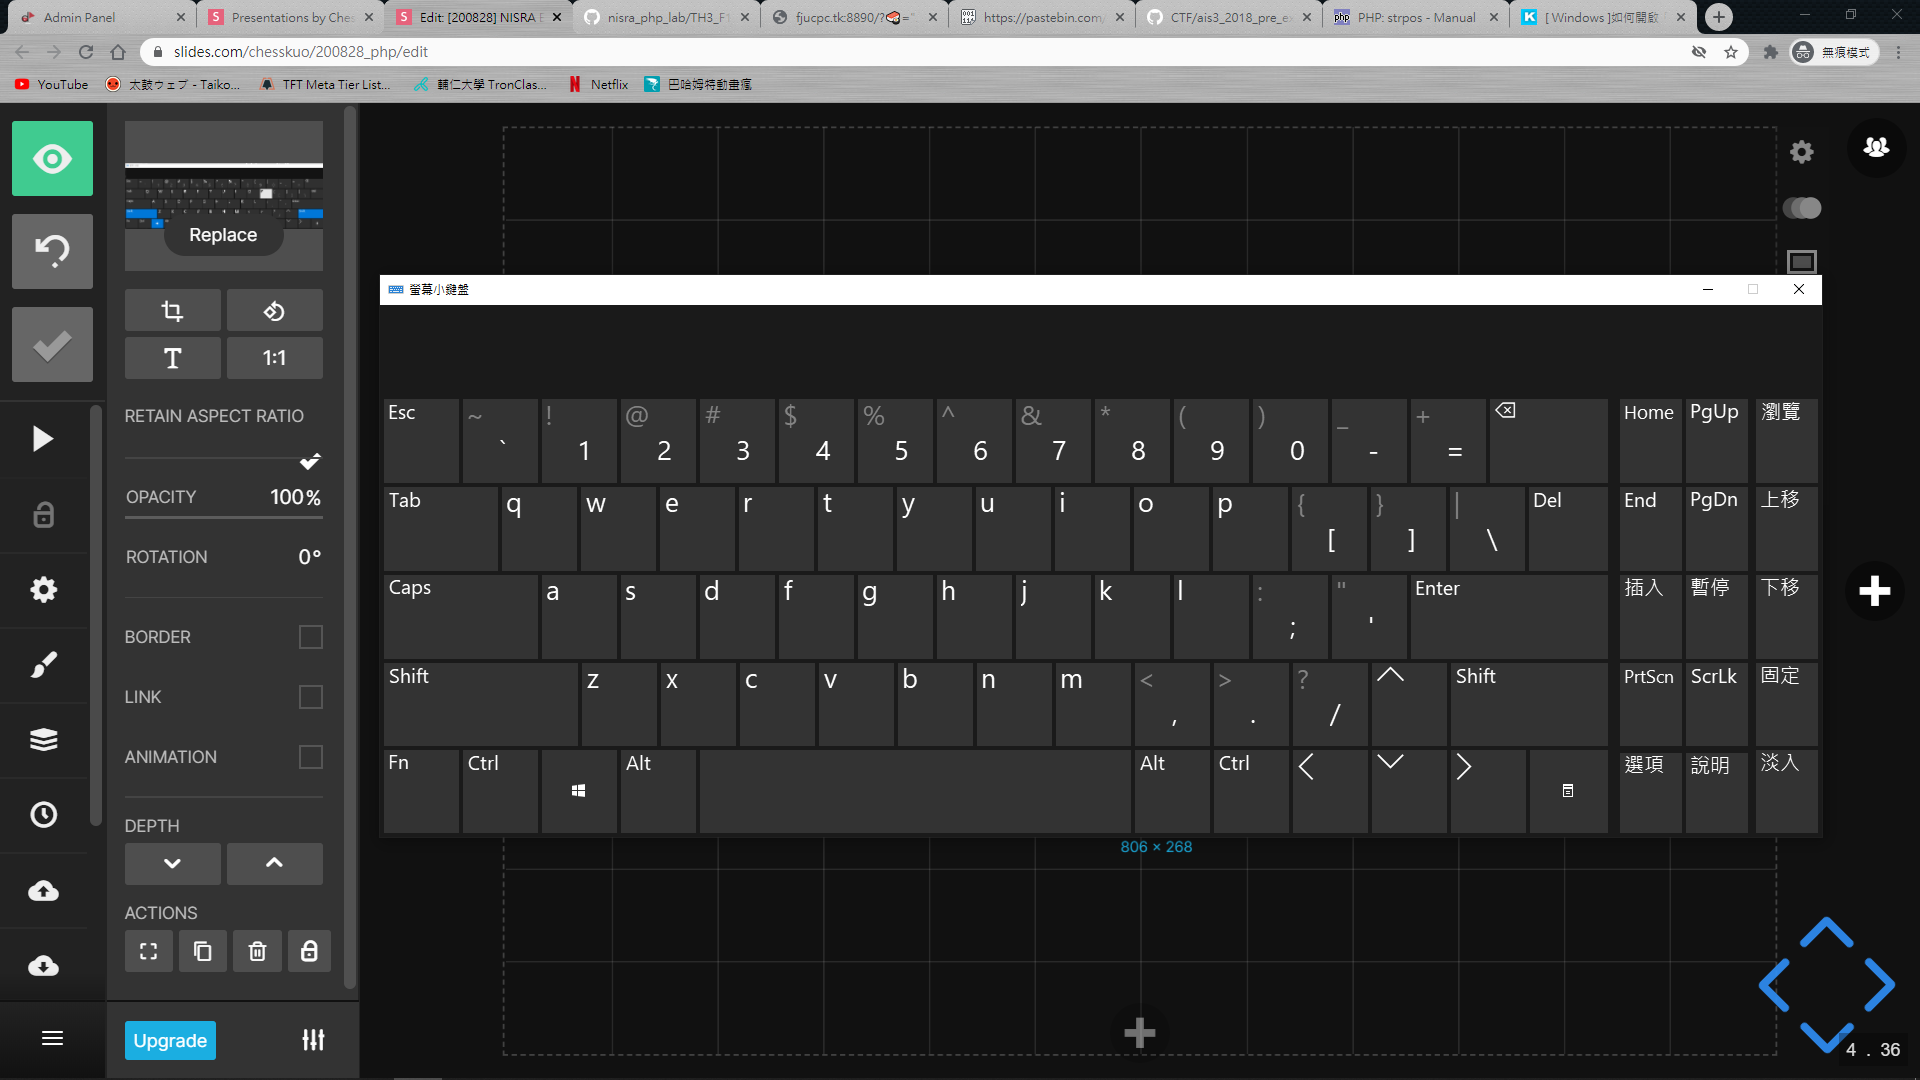The image size is (1920, 1080).
Task: Navigate to the slide on the right
Action: coord(1878,985)
